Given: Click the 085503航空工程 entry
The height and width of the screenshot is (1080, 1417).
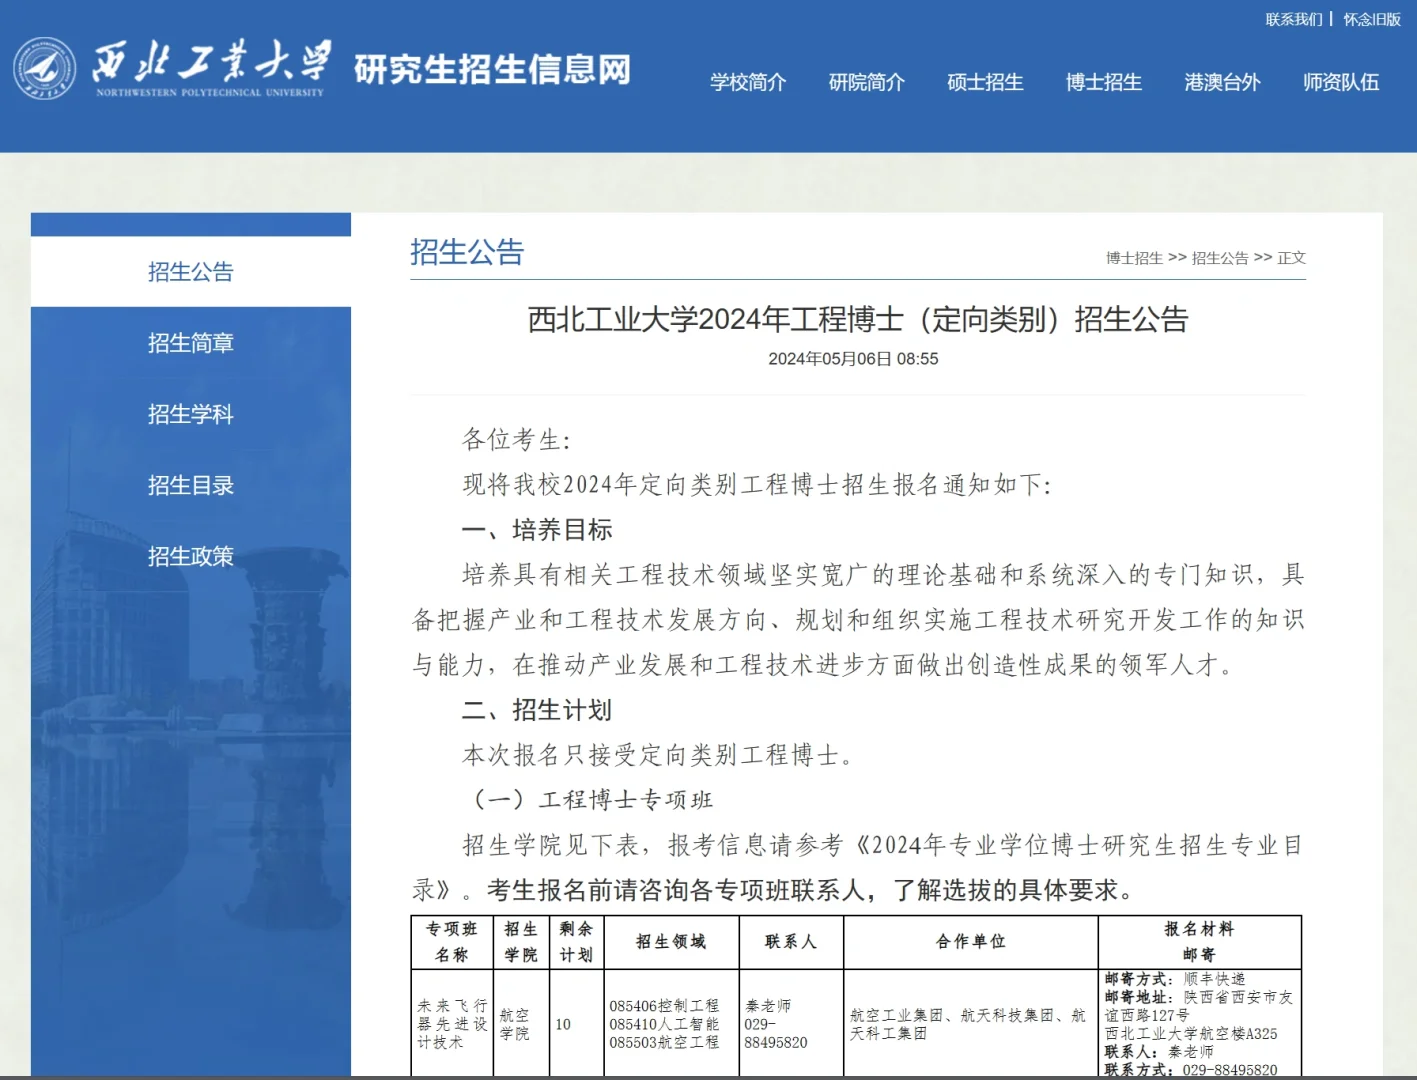Looking at the screenshot, I should point(664,1042).
